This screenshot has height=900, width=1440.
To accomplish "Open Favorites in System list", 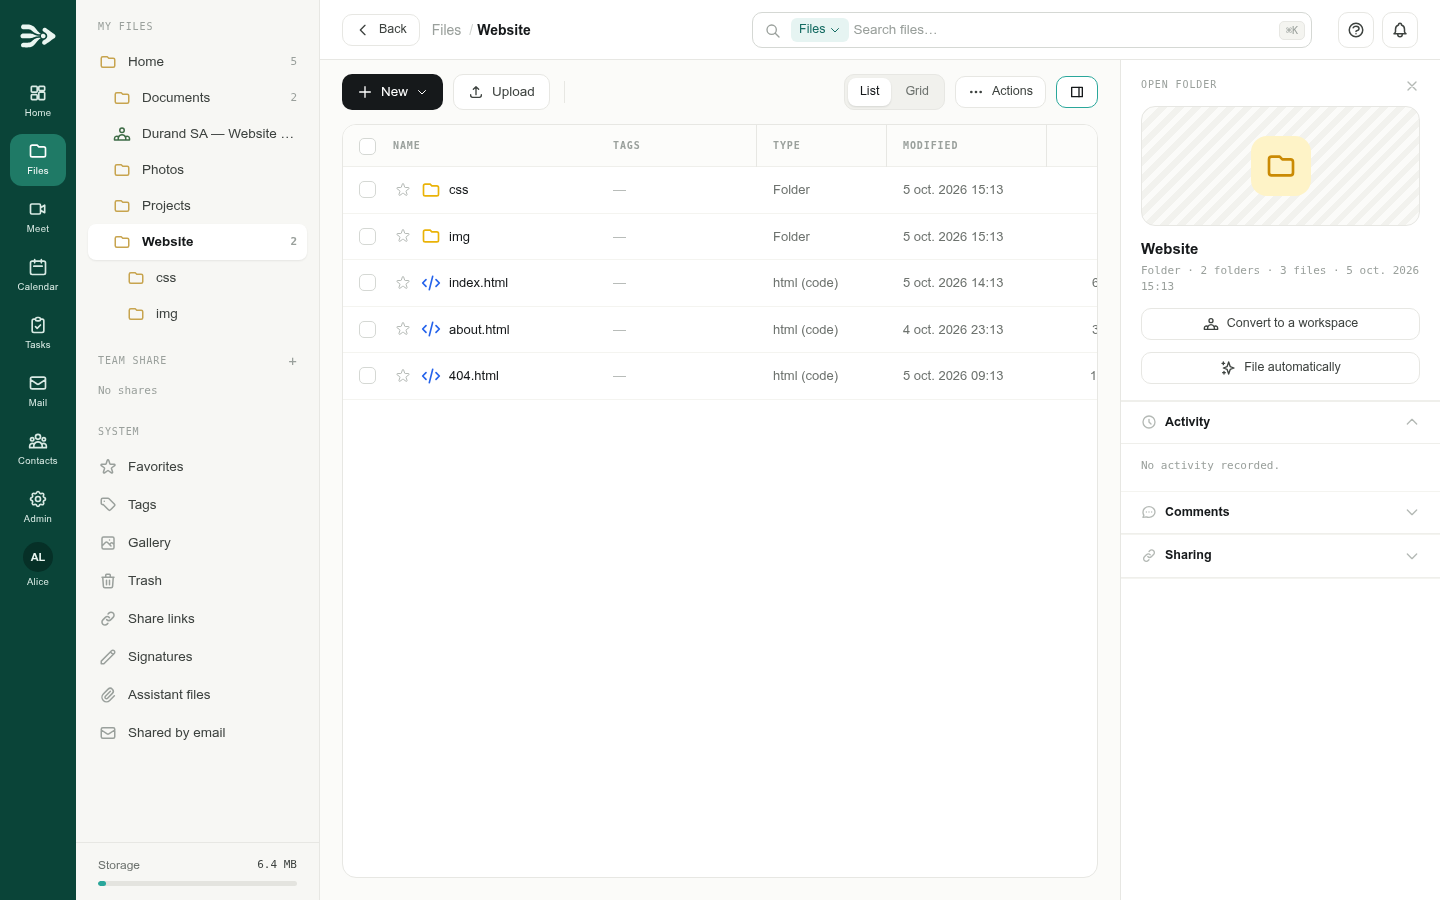I will pos(198,467).
